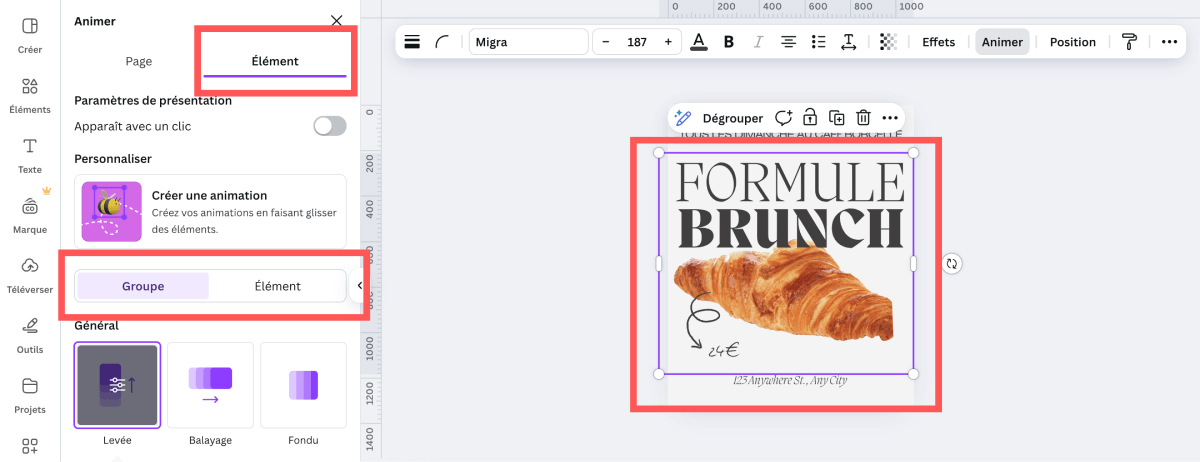Screen dimensions: 1200x462
Task: Switch to the Page animation tab
Action: point(139,62)
